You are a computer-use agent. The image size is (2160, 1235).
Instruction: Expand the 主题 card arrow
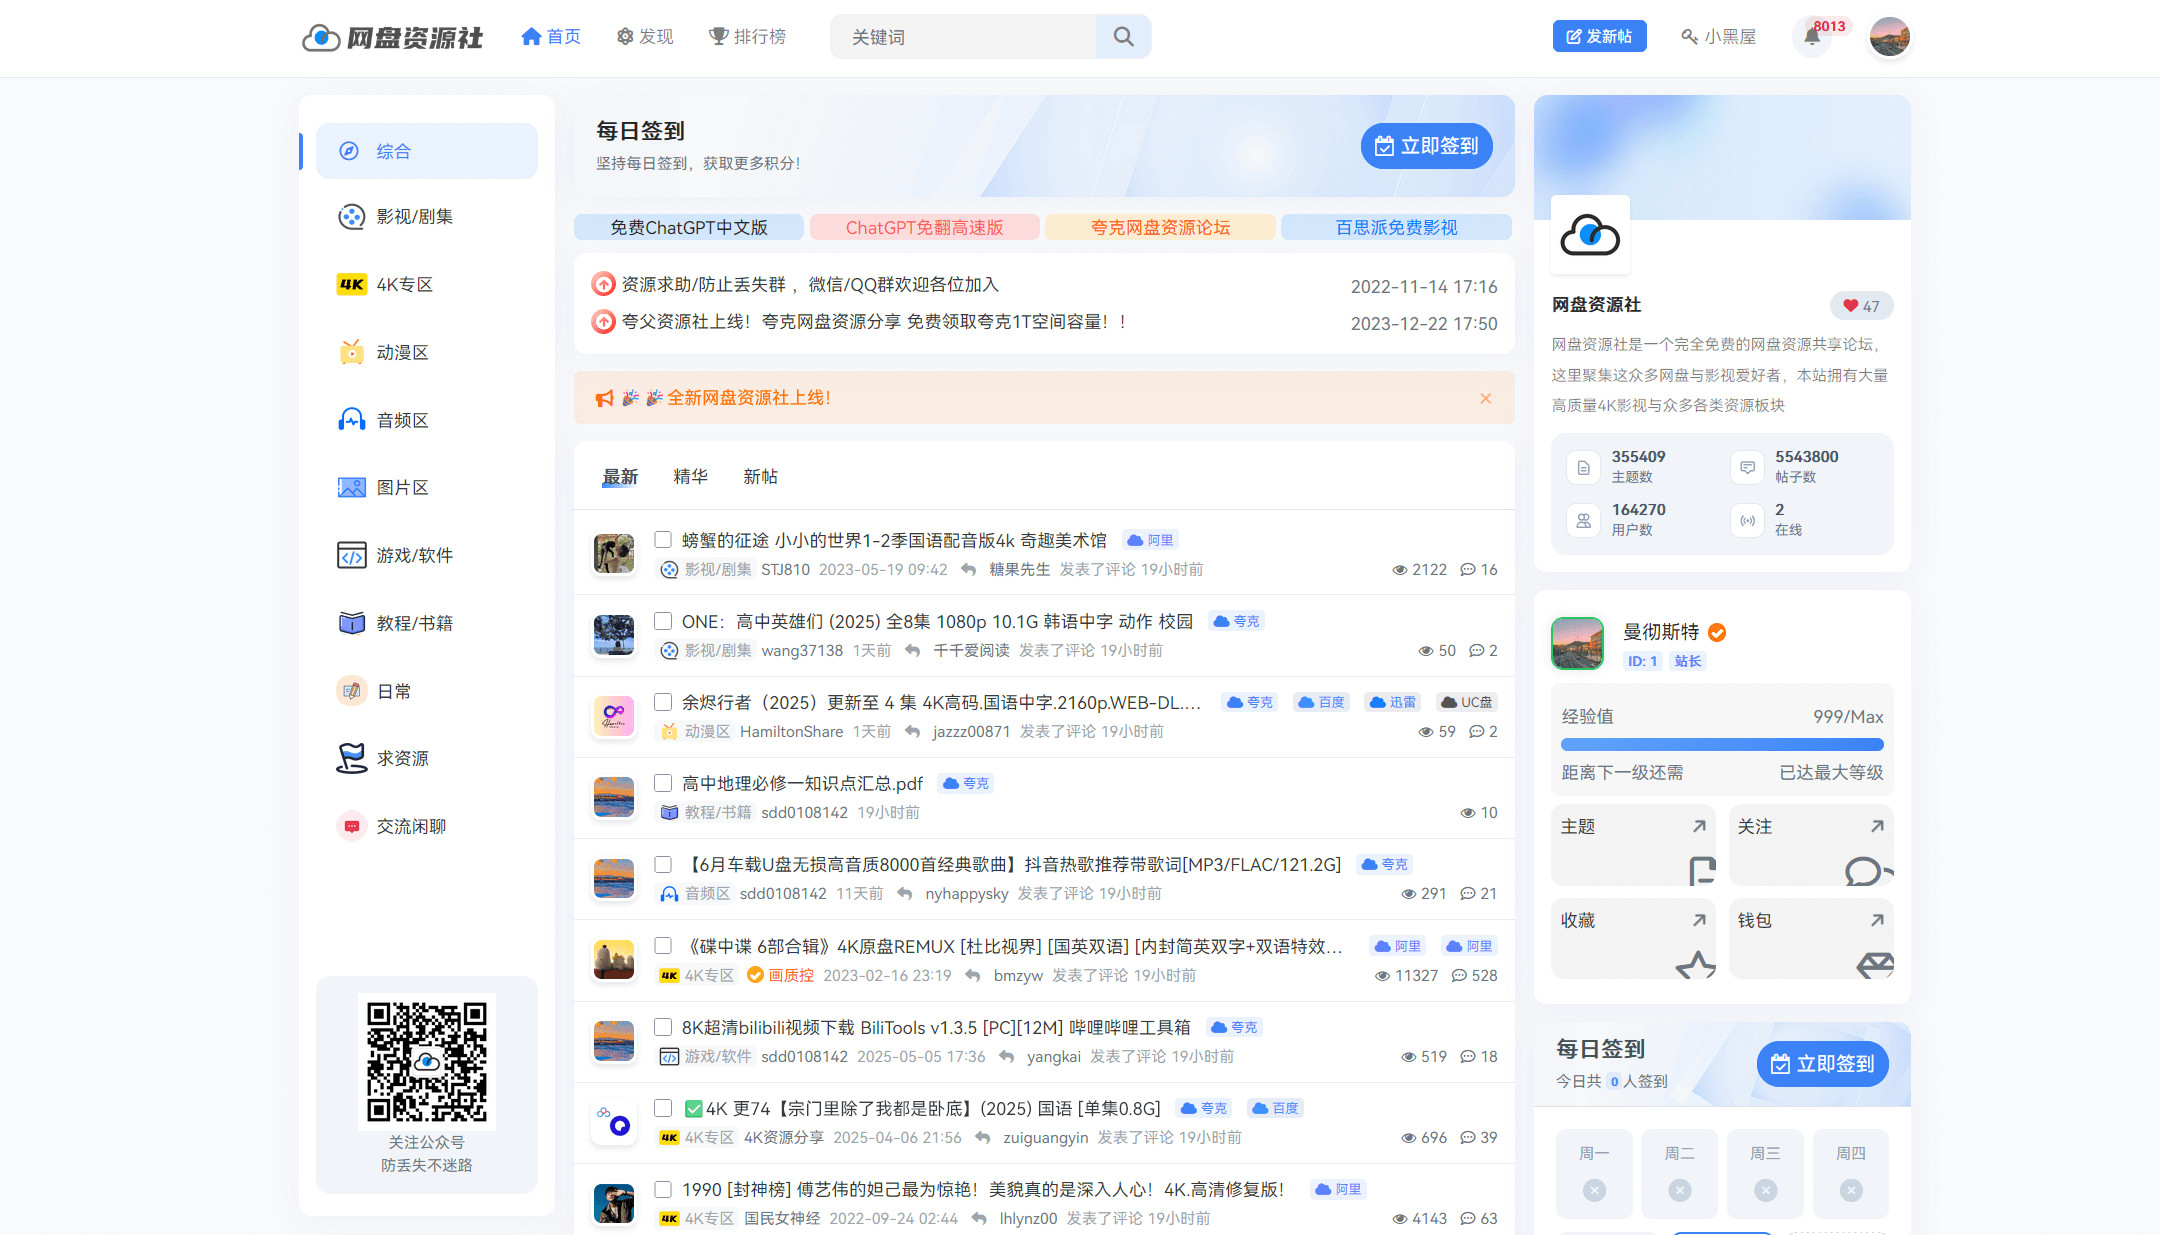[1699, 826]
